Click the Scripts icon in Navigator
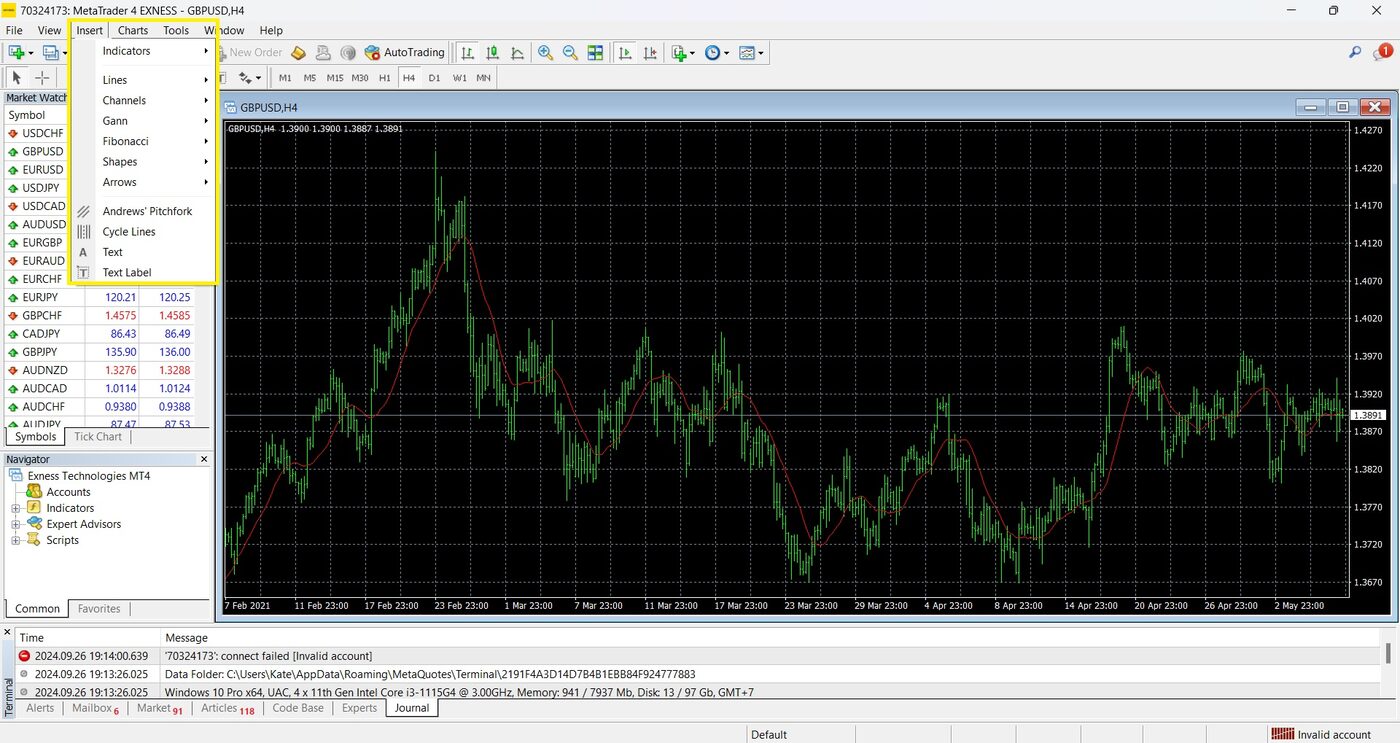Viewport: 1400px width, 743px height. (x=34, y=540)
